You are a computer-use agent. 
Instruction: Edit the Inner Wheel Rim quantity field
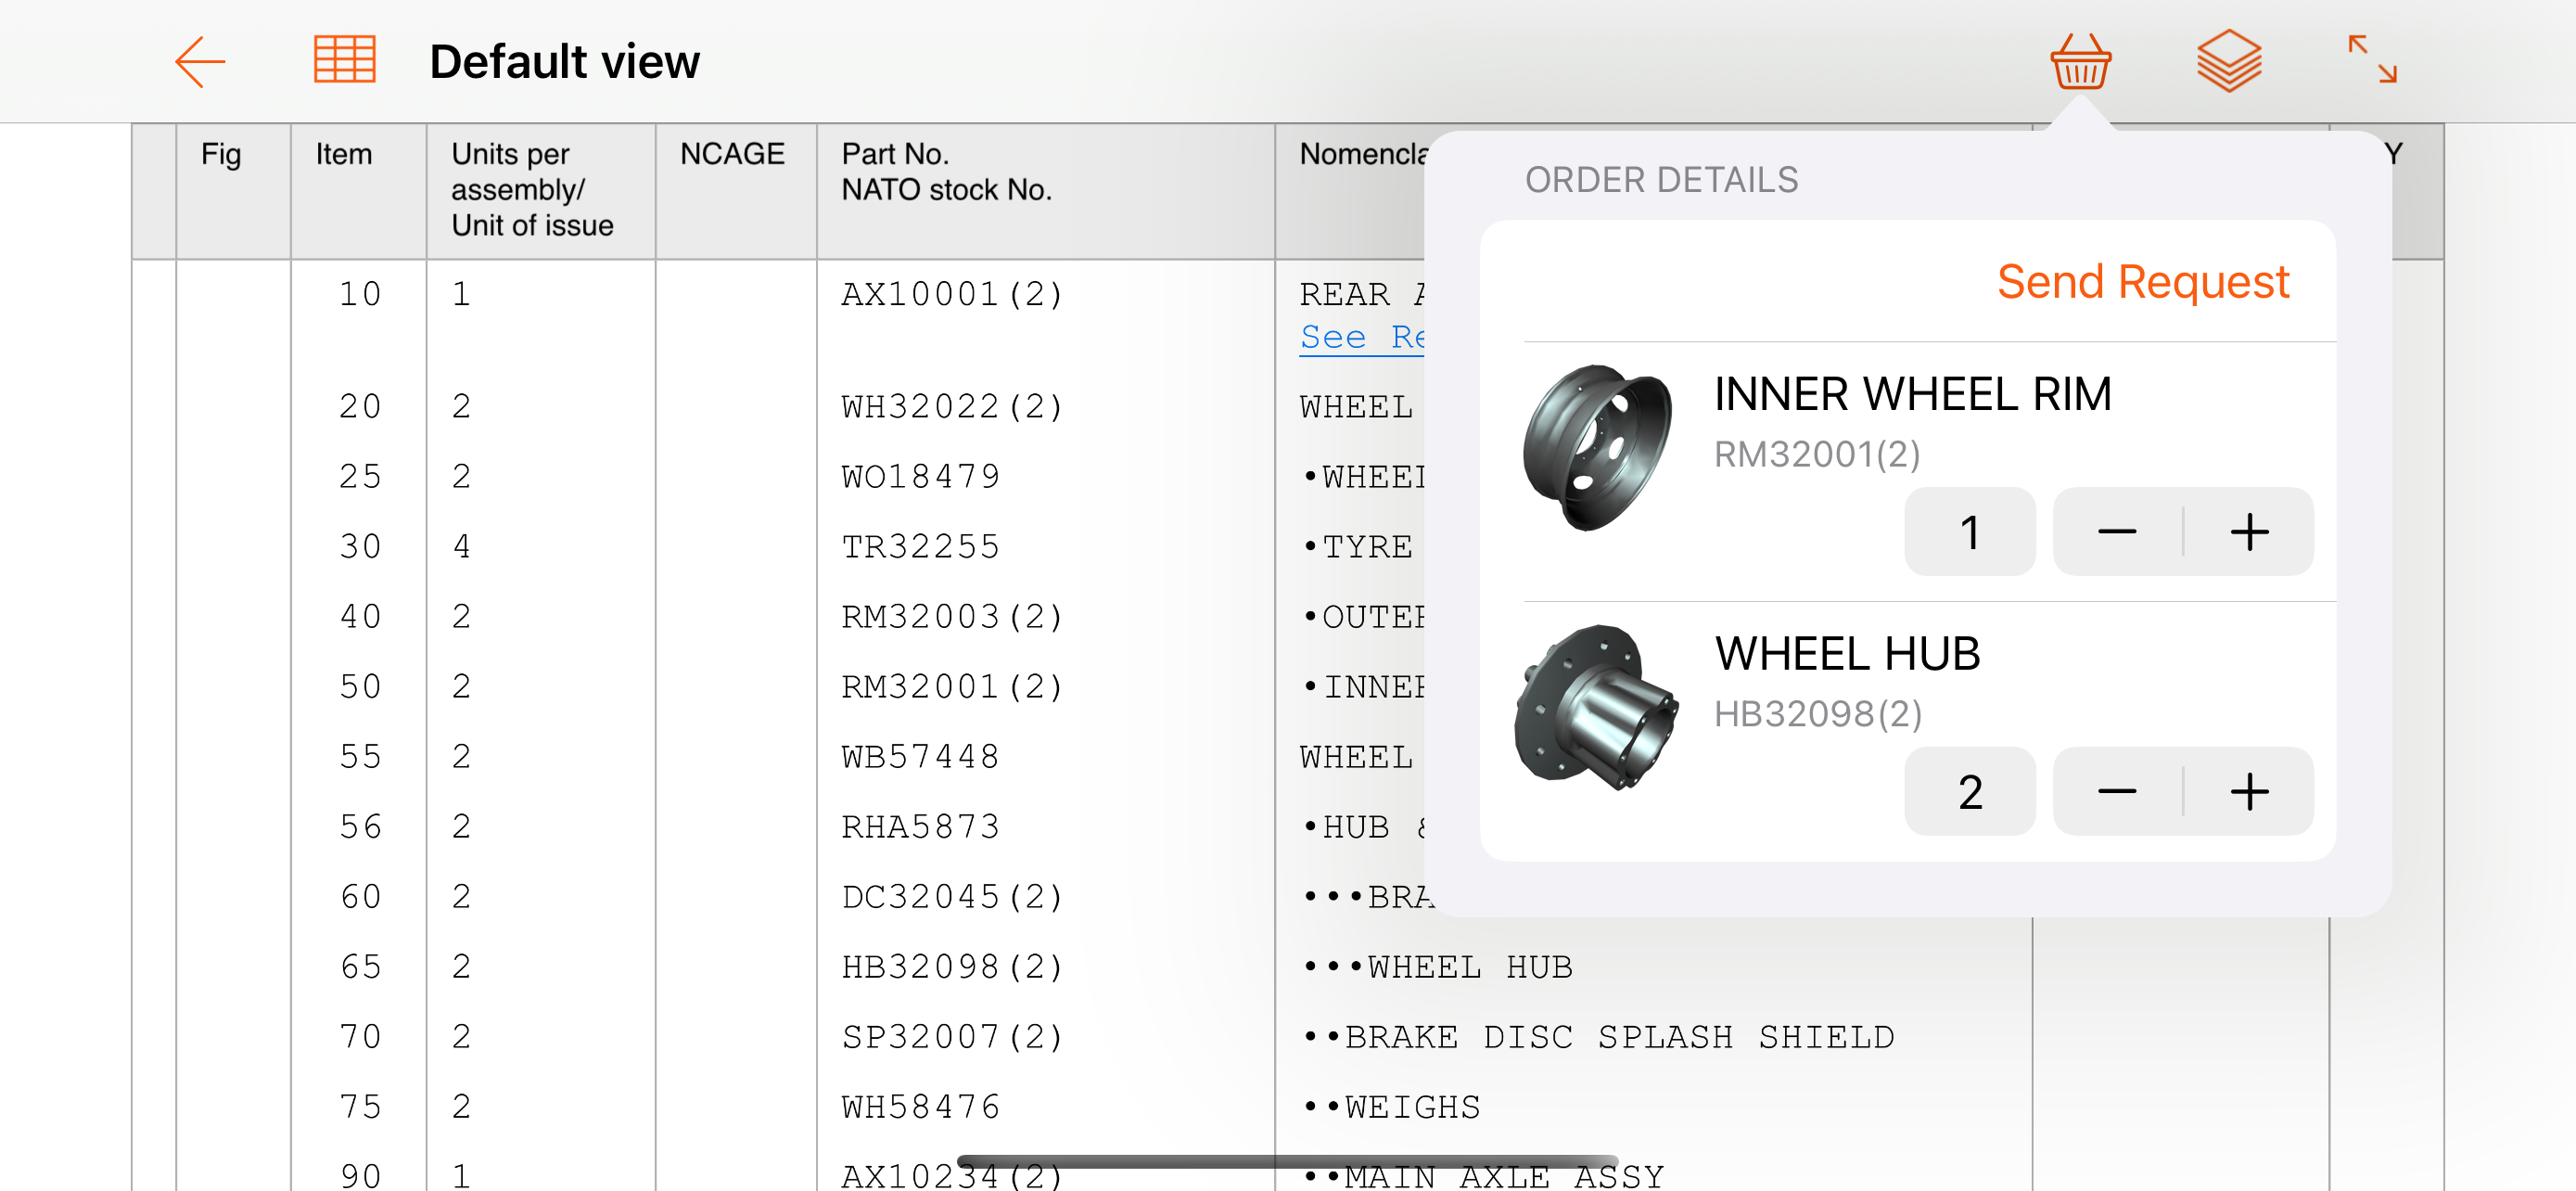(x=1969, y=532)
